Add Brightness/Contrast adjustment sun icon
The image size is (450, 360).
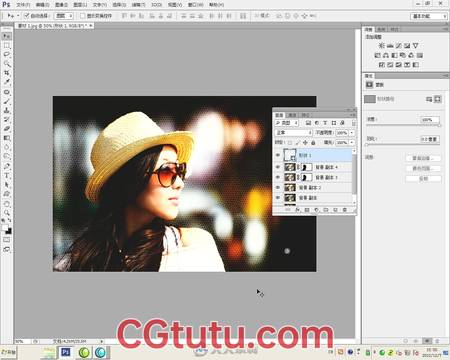point(382,46)
